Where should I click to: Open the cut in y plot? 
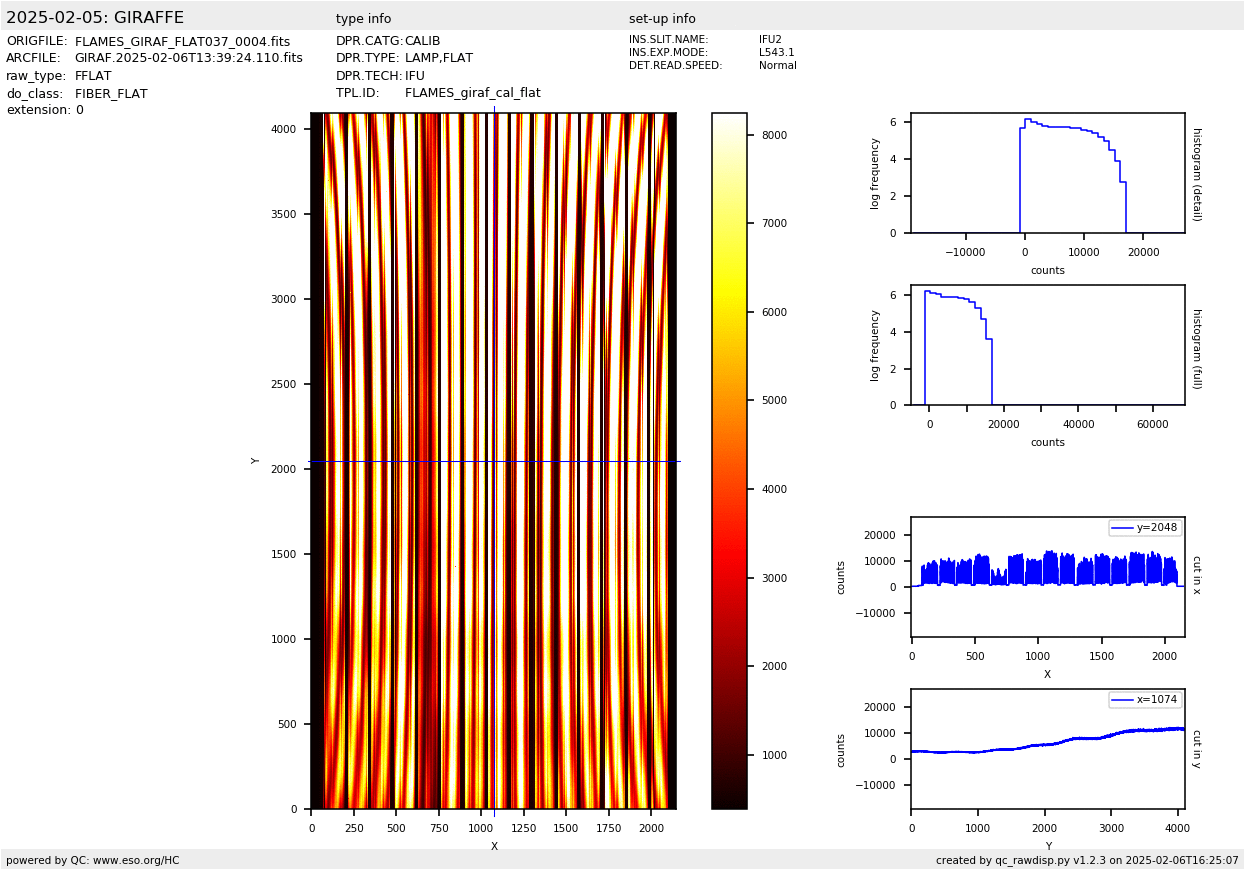[1047, 749]
